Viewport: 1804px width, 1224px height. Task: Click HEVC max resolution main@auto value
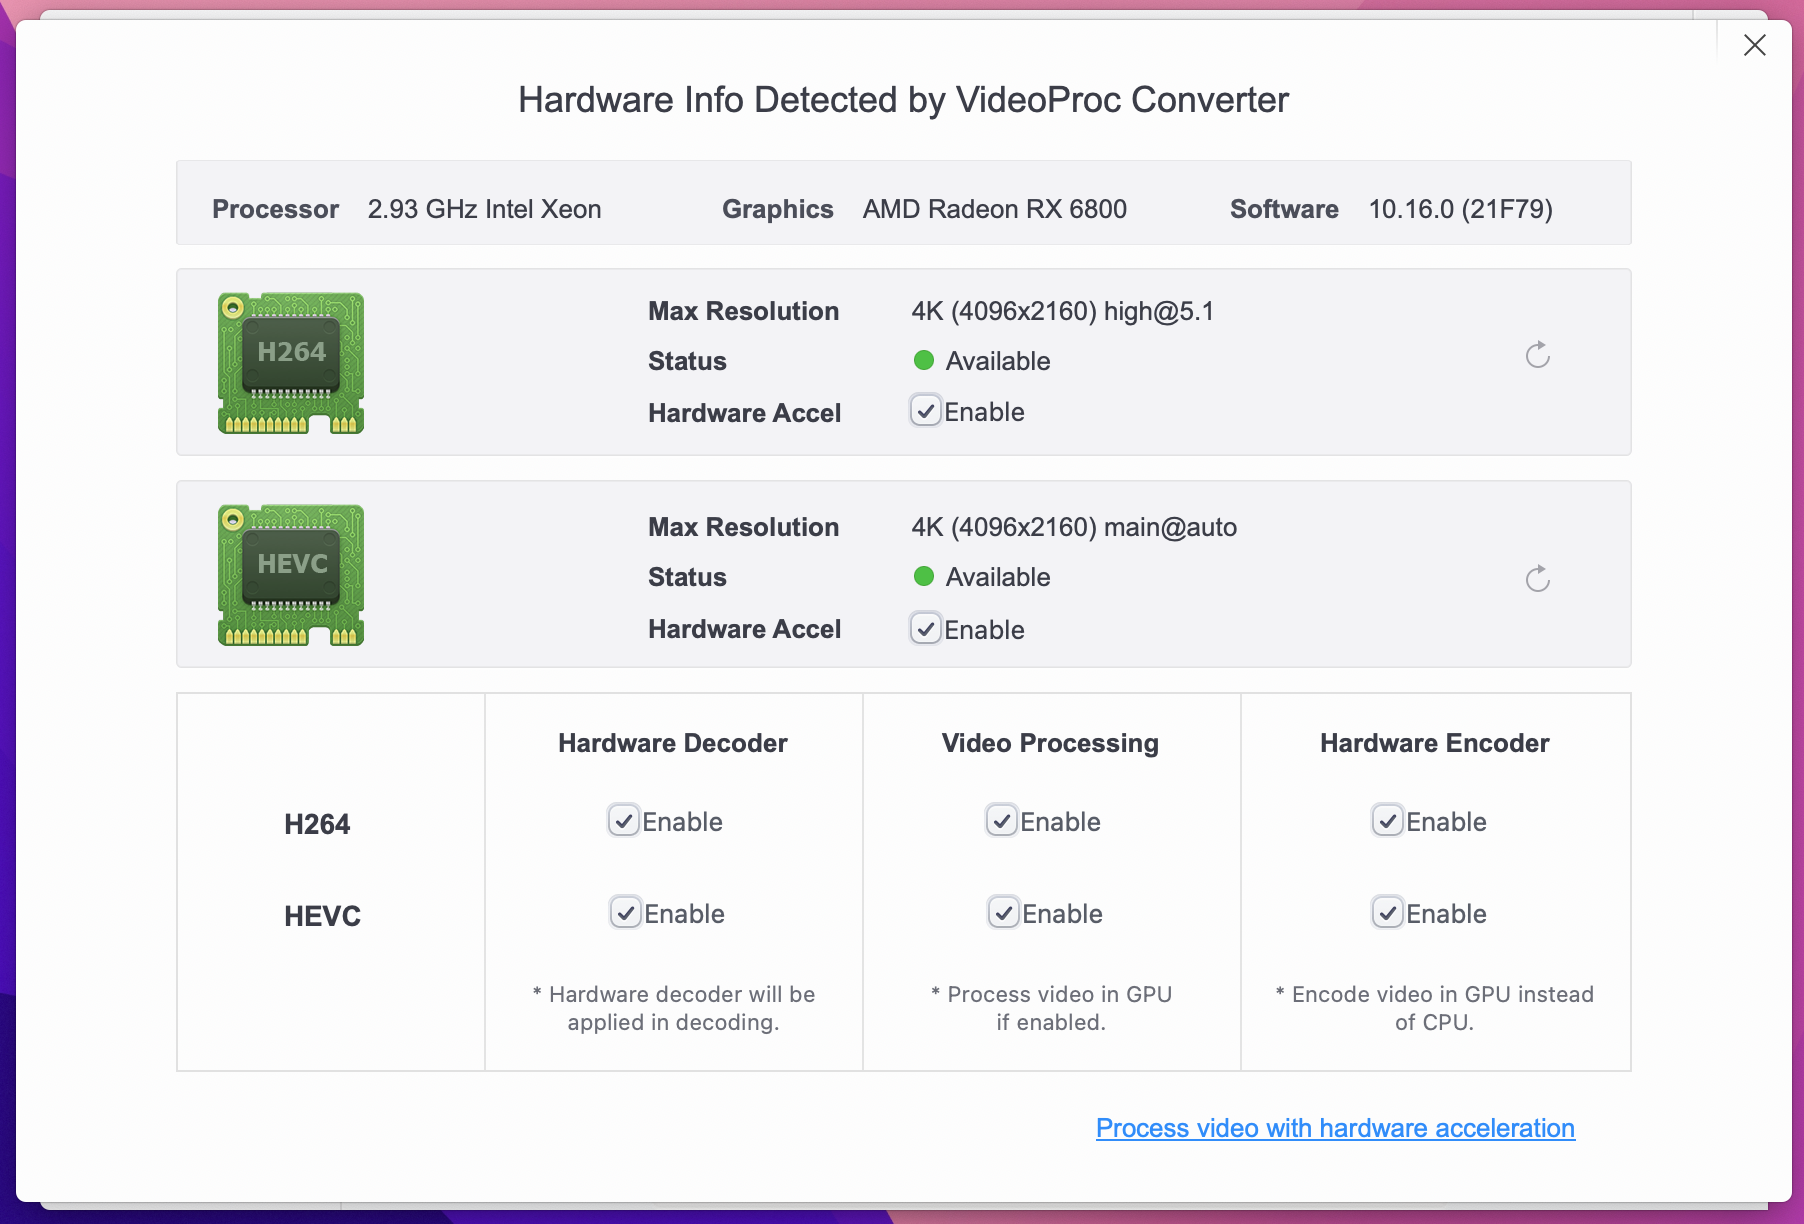pyautogui.click(x=1074, y=527)
